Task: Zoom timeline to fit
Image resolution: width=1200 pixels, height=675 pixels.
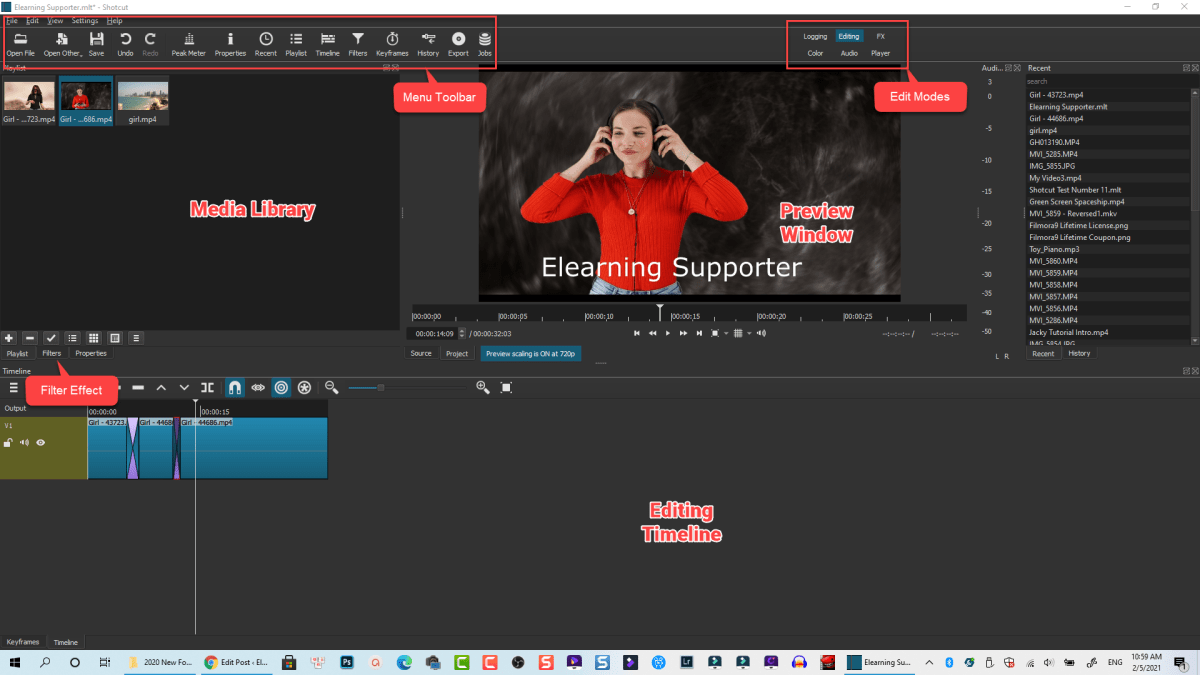Action: pyautogui.click(x=508, y=387)
